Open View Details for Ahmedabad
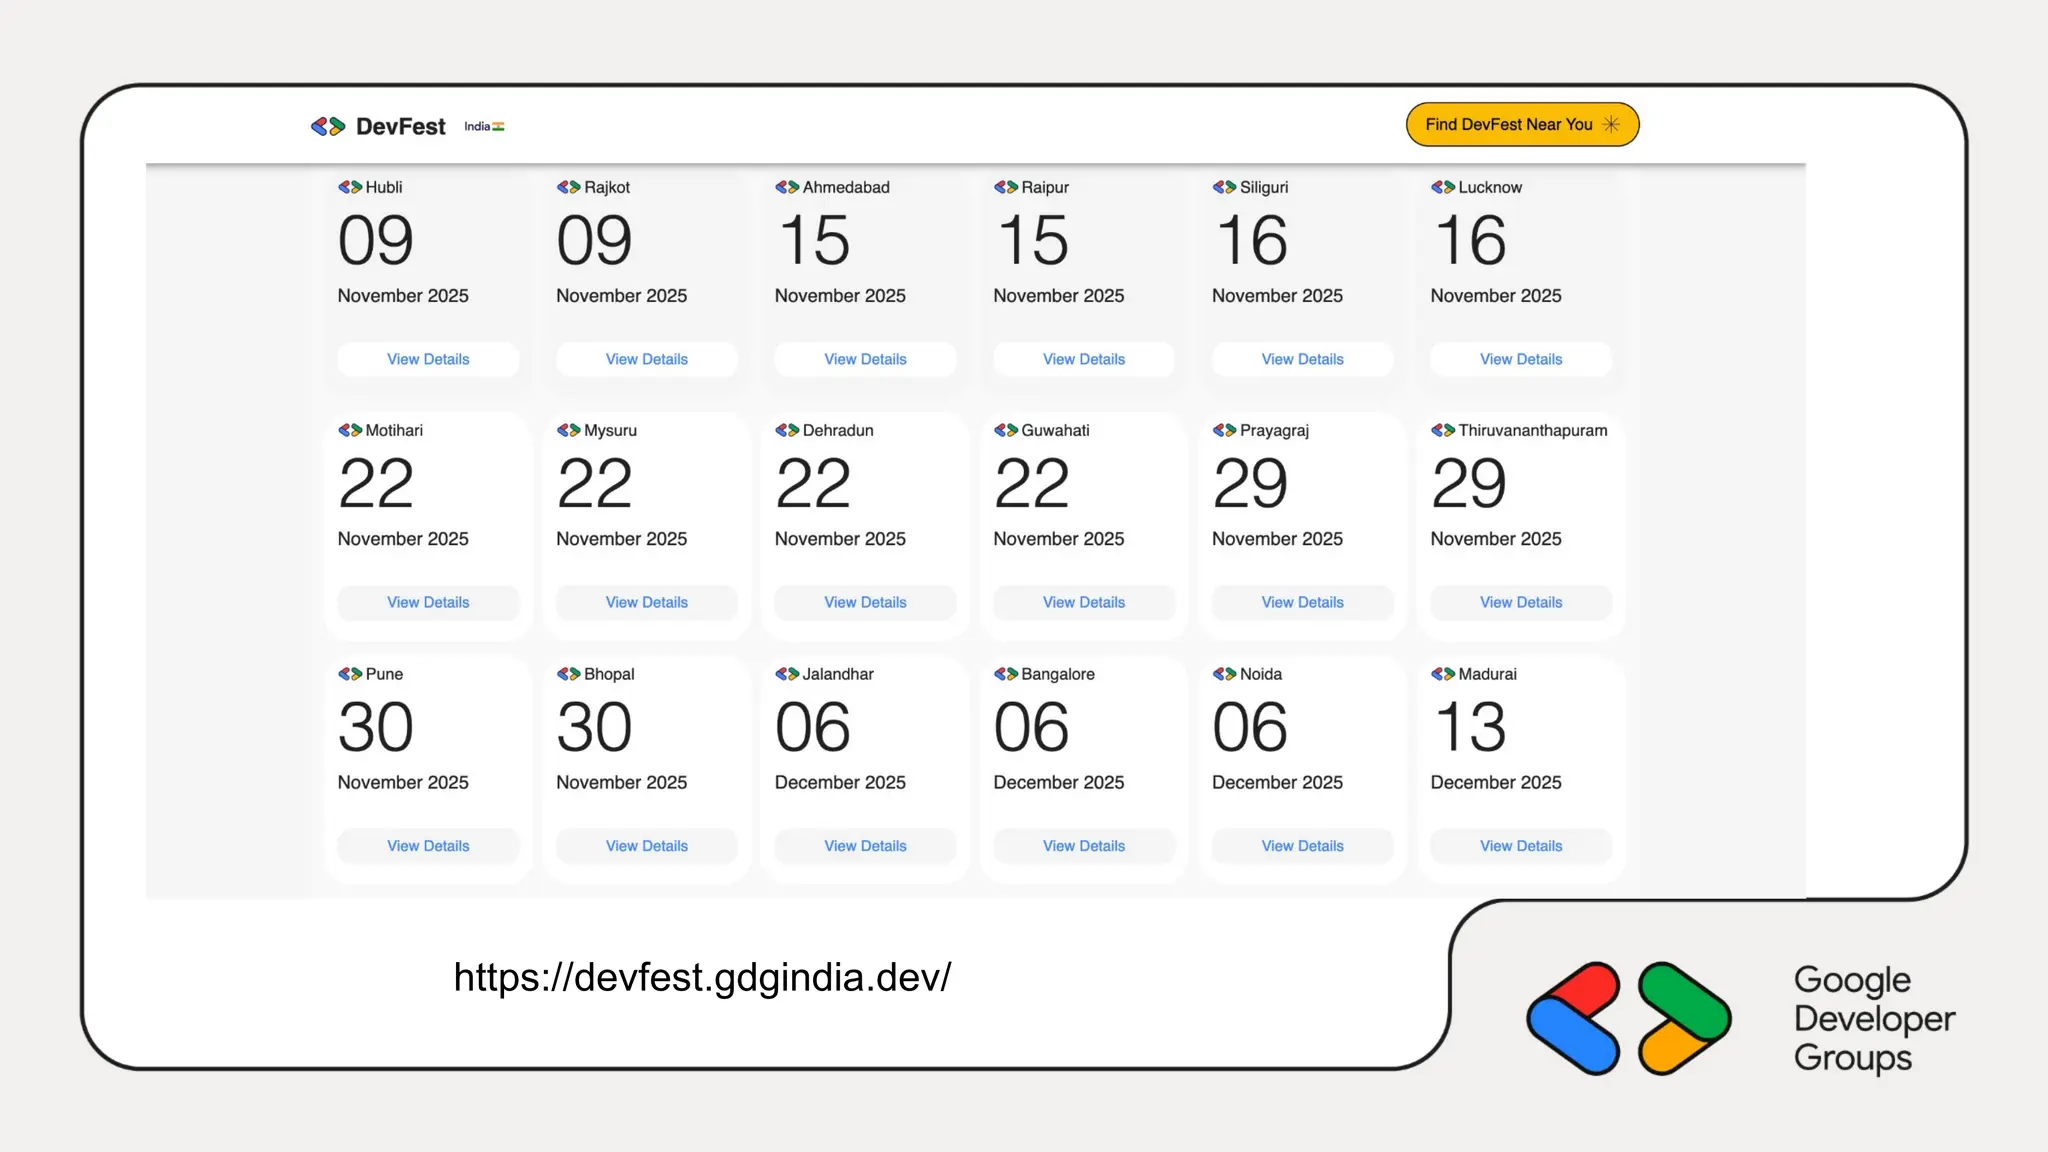This screenshot has width=2048, height=1152. click(865, 359)
